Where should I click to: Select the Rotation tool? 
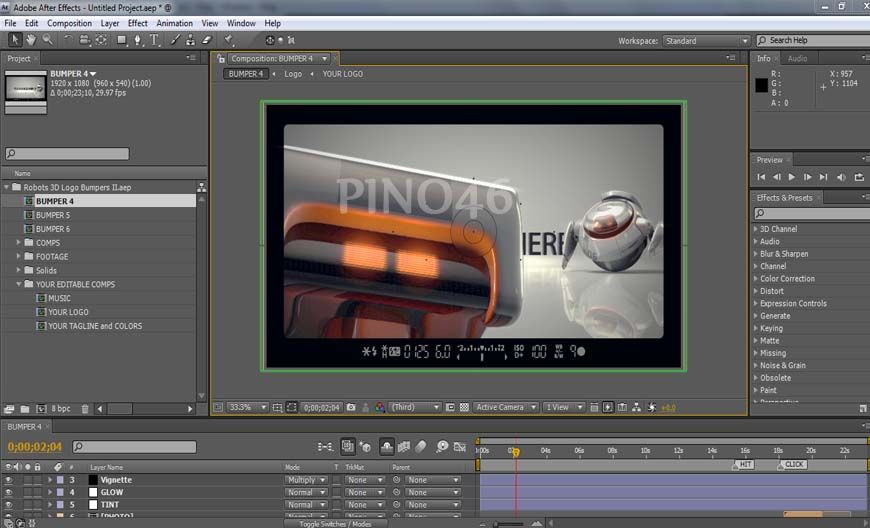coord(68,40)
